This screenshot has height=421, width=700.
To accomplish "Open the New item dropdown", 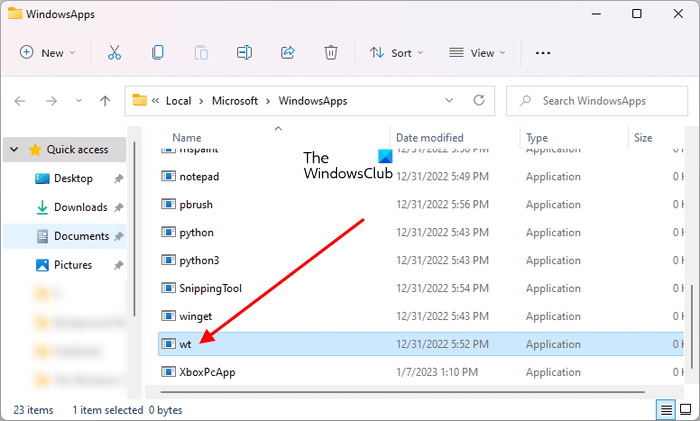I will click(x=47, y=53).
